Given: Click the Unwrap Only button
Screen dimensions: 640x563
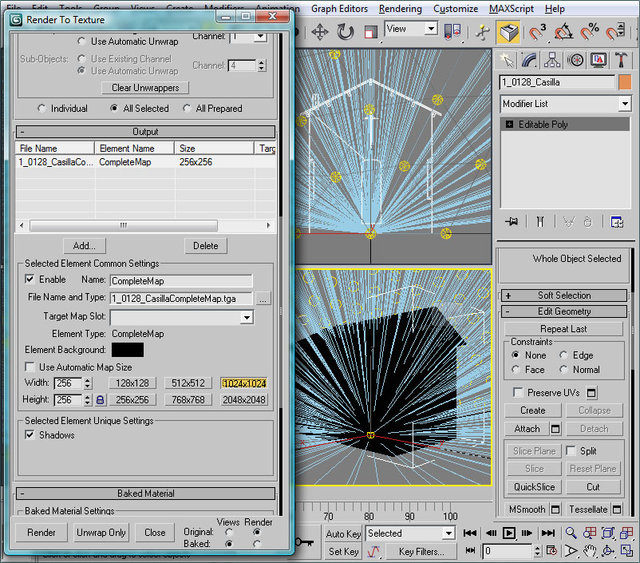Looking at the screenshot, I should (101, 532).
